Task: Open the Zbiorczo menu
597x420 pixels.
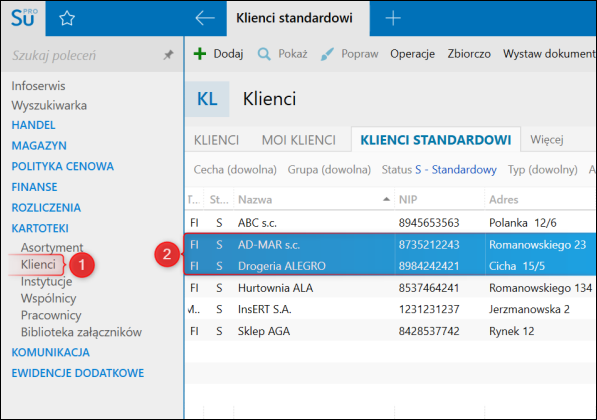Action: [469, 54]
